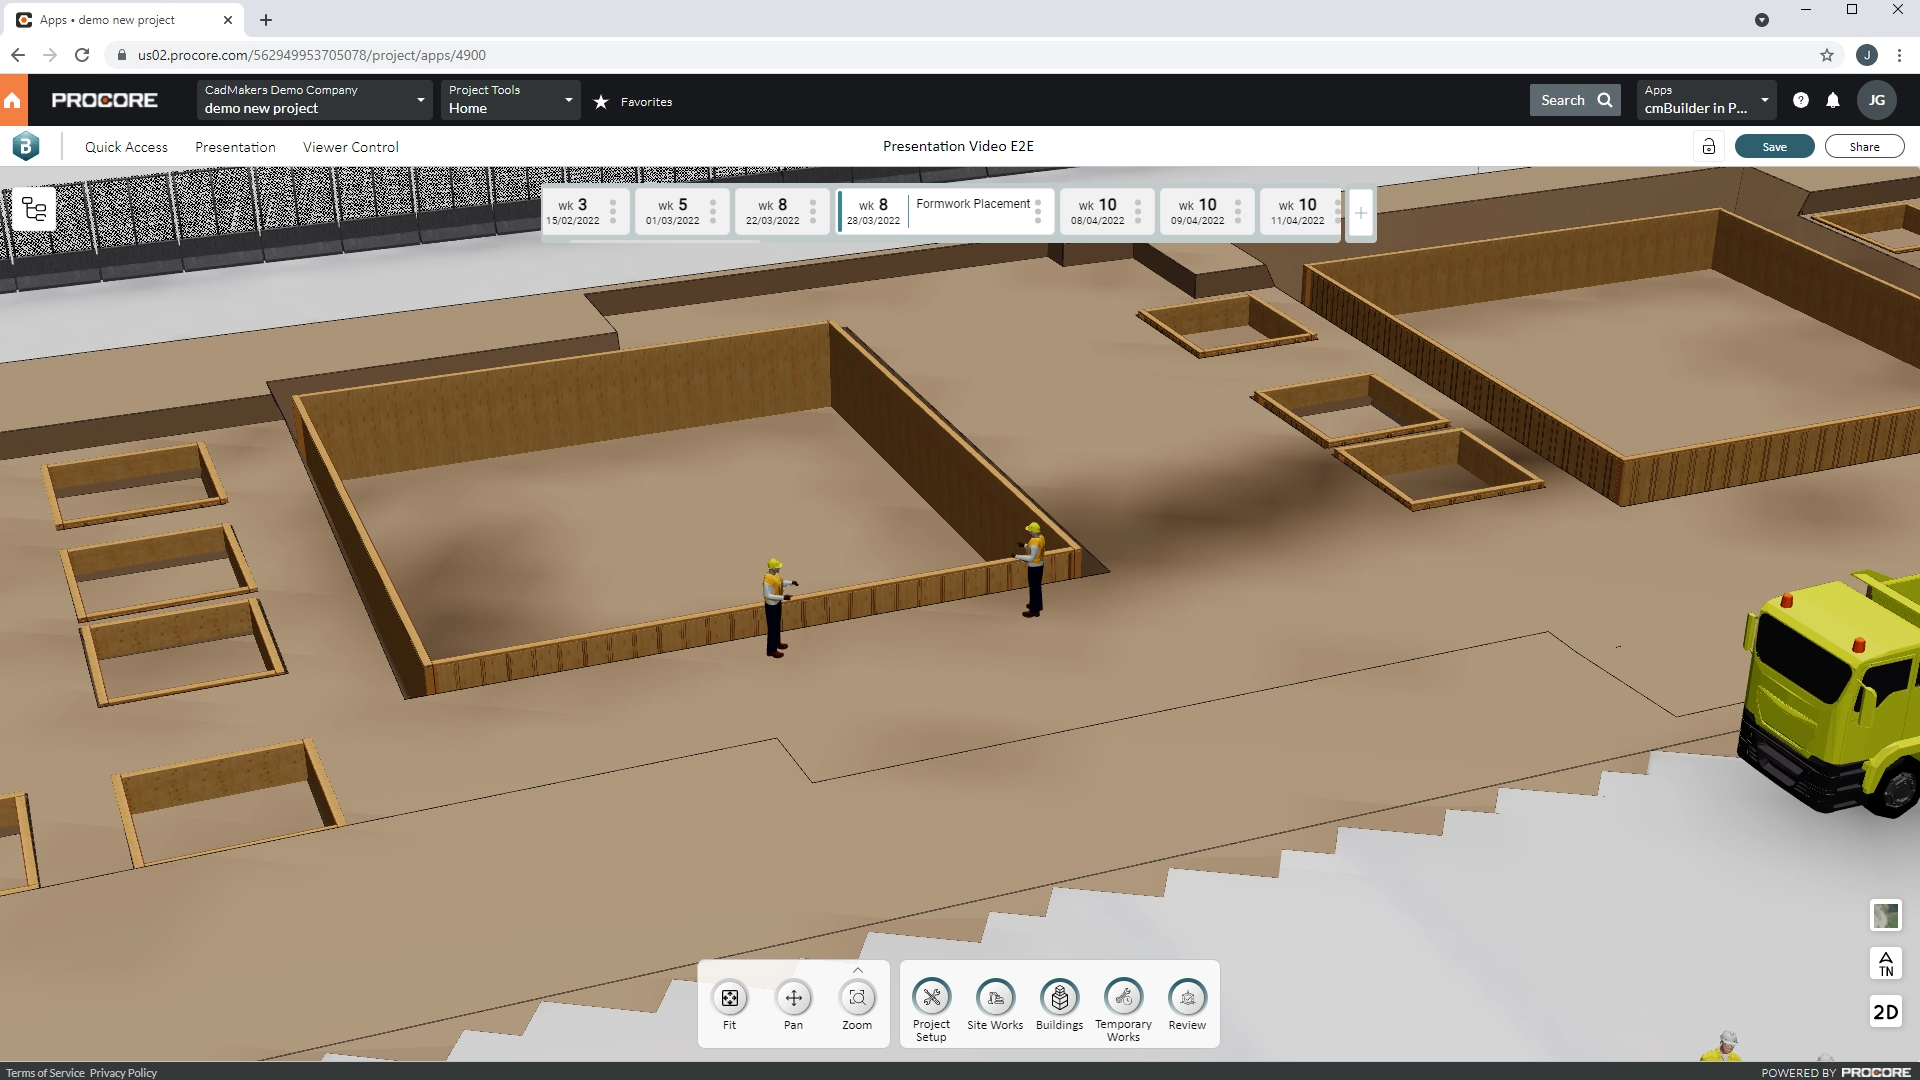Open the Viewer Control menu
Image resolution: width=1920 pixels, height=1080 pixels.
[x=350, y=146]
